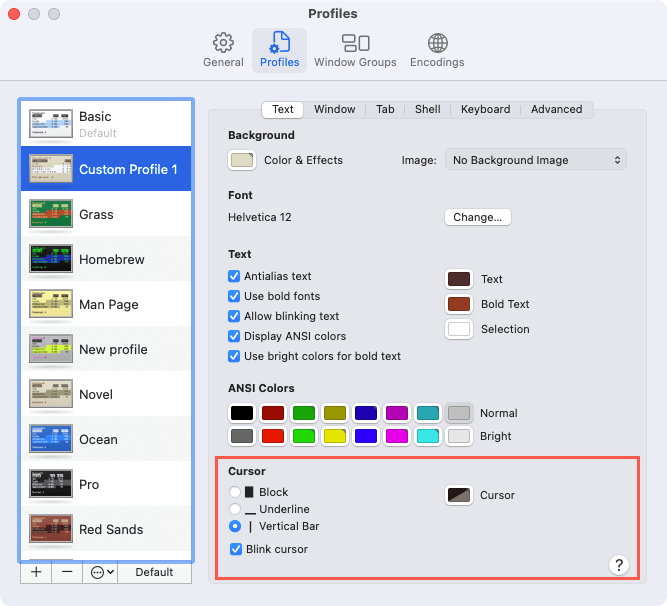This screenshot has height=606, width=667.
Task: Add a new profile with plus button
Action: pos(36,572)
